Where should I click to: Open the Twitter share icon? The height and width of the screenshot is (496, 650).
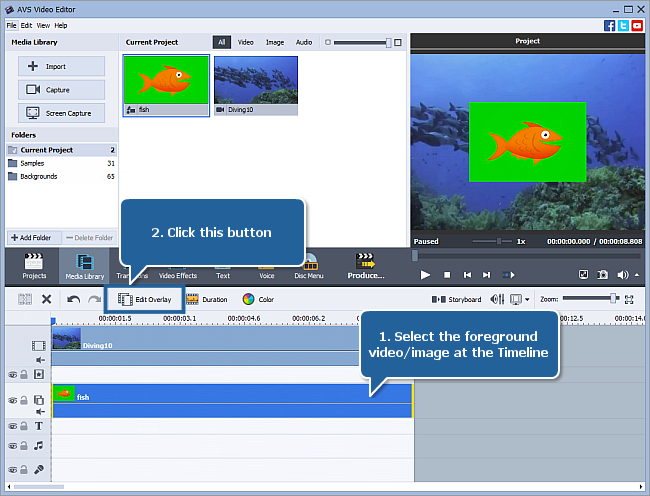(x=623, y=26)
